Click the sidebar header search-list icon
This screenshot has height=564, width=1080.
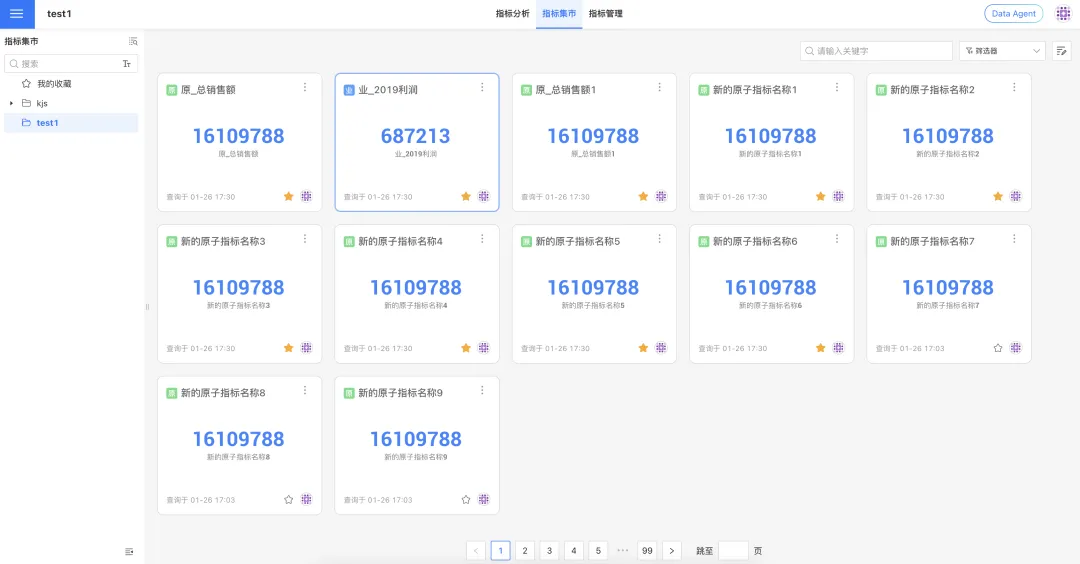133,41
